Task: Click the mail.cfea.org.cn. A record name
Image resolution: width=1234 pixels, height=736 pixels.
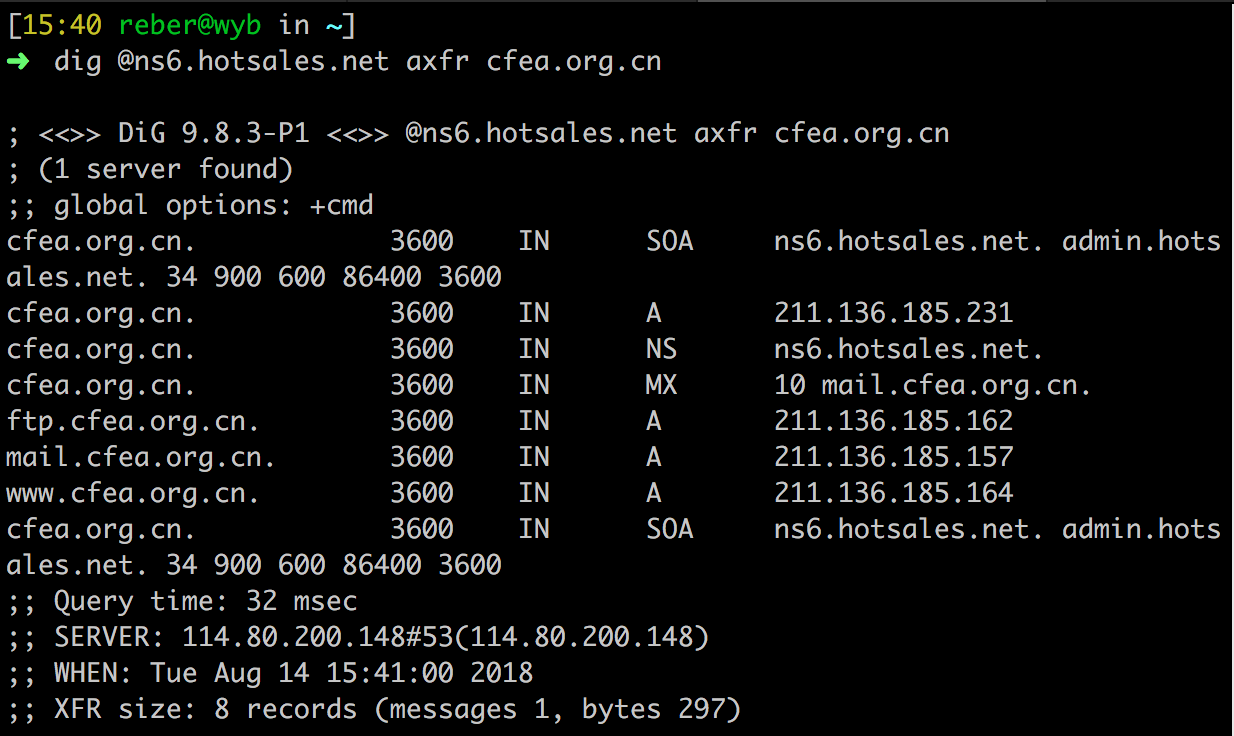Action: click(x=141, y=457)
